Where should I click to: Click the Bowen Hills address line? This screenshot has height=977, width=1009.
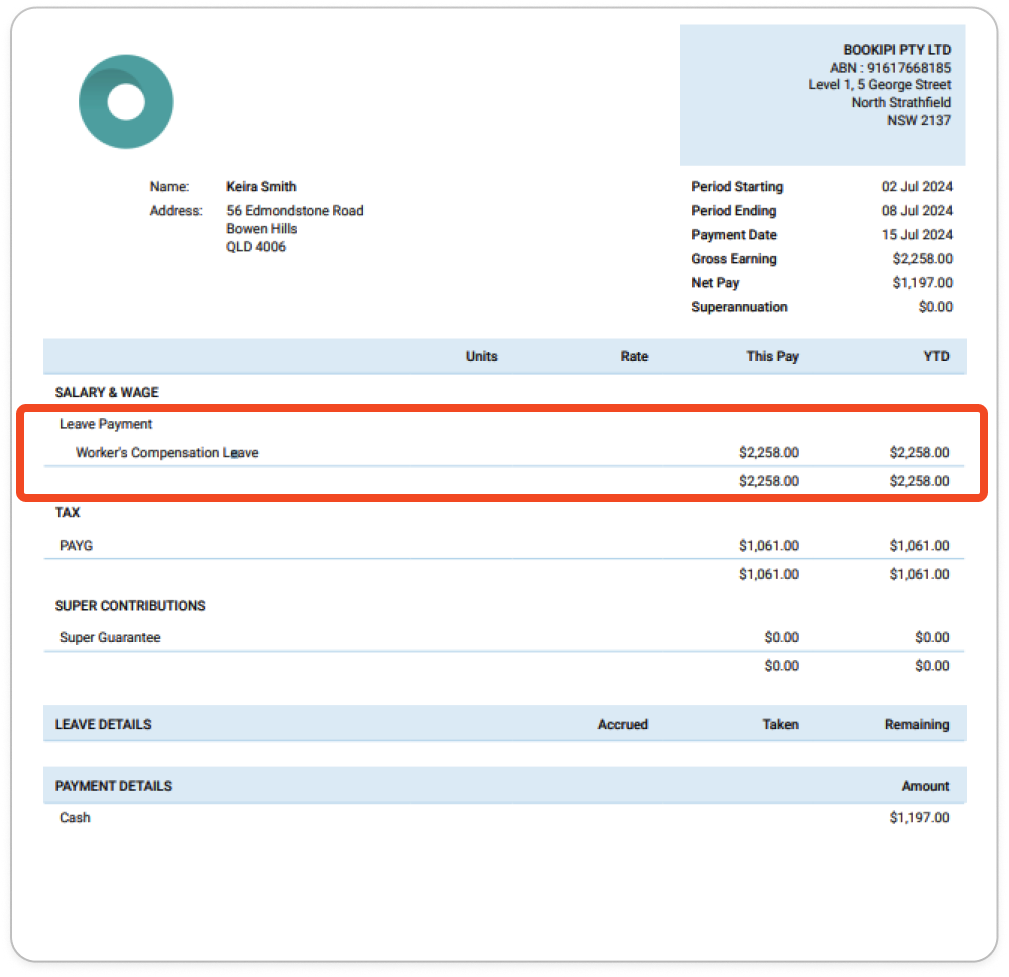click(x=261, y=228)
